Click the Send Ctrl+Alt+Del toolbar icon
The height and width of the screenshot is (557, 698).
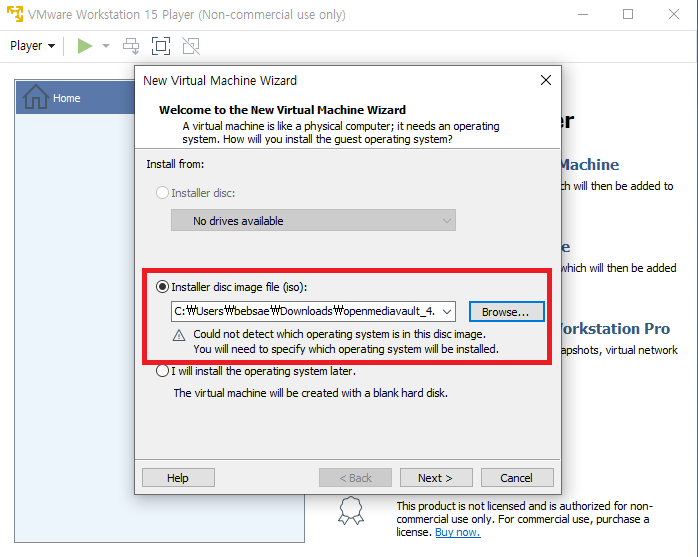point(131,46)
